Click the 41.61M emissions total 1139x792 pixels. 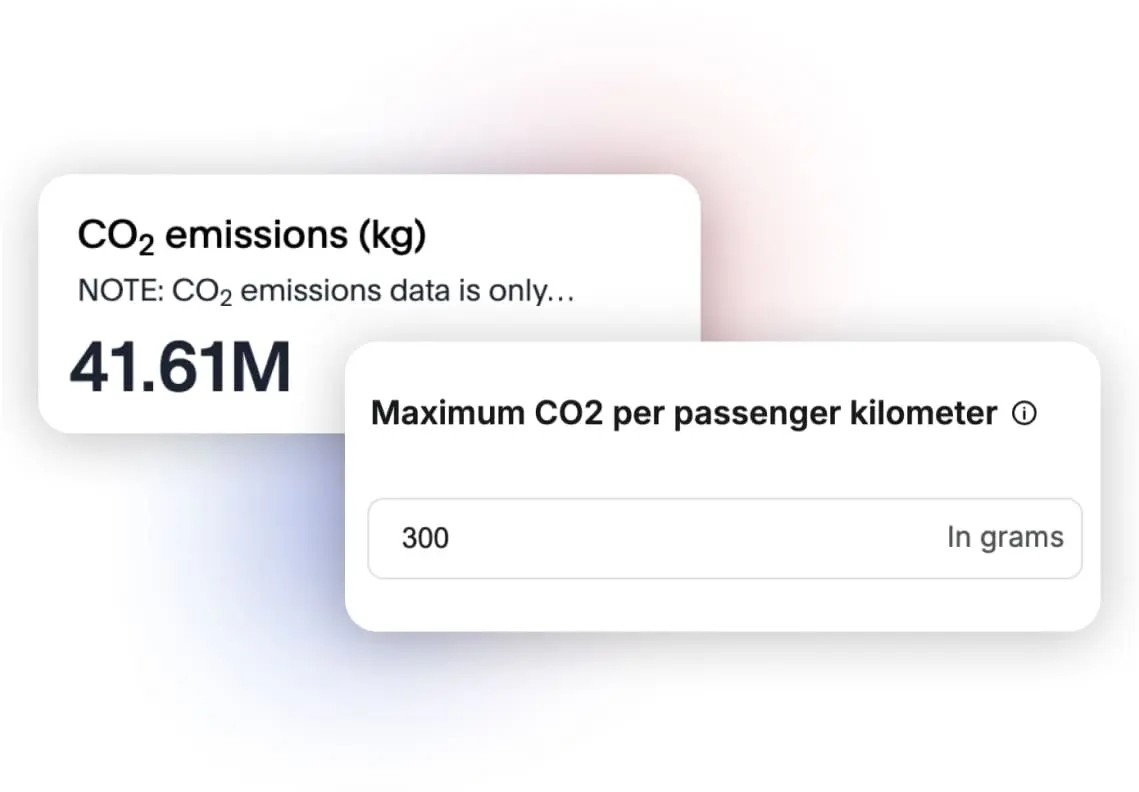point(180,367)
